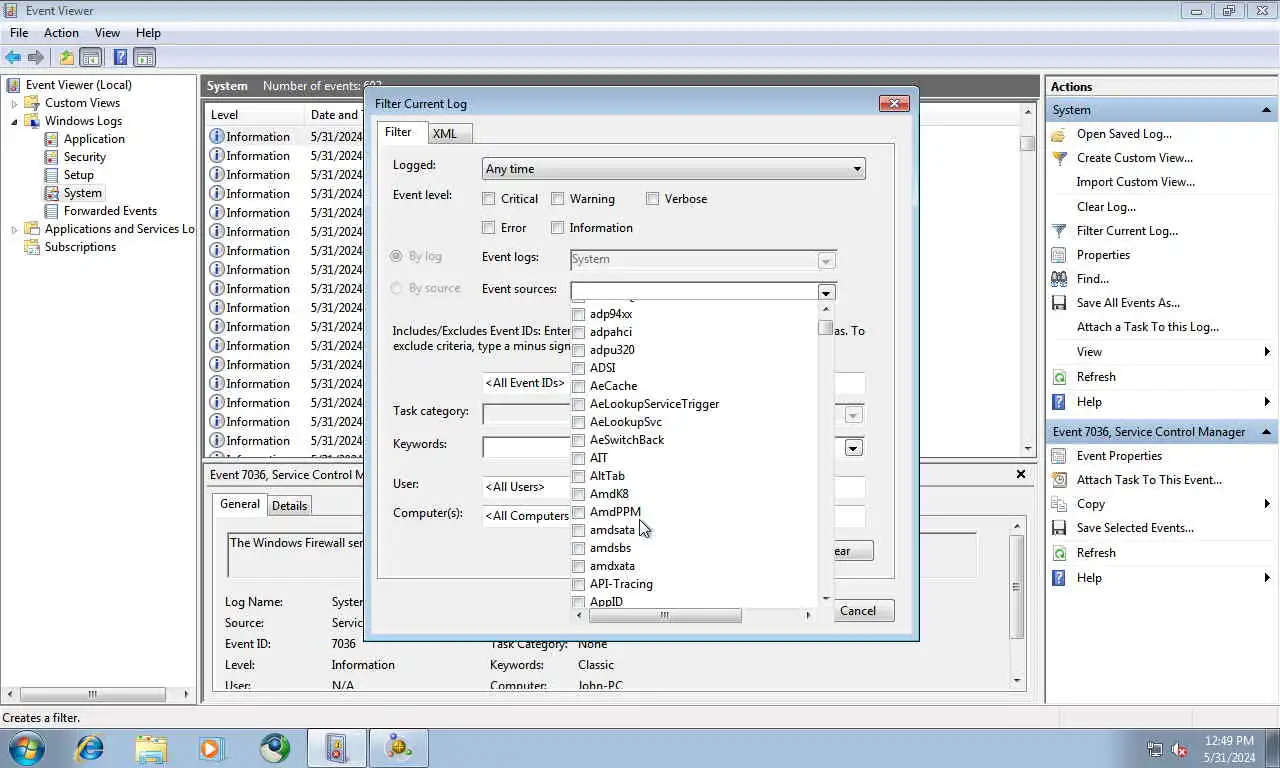Click the Filter Current Log action icon
1280x768 pixels.
pyautogui.click(x=1059, y=231)
